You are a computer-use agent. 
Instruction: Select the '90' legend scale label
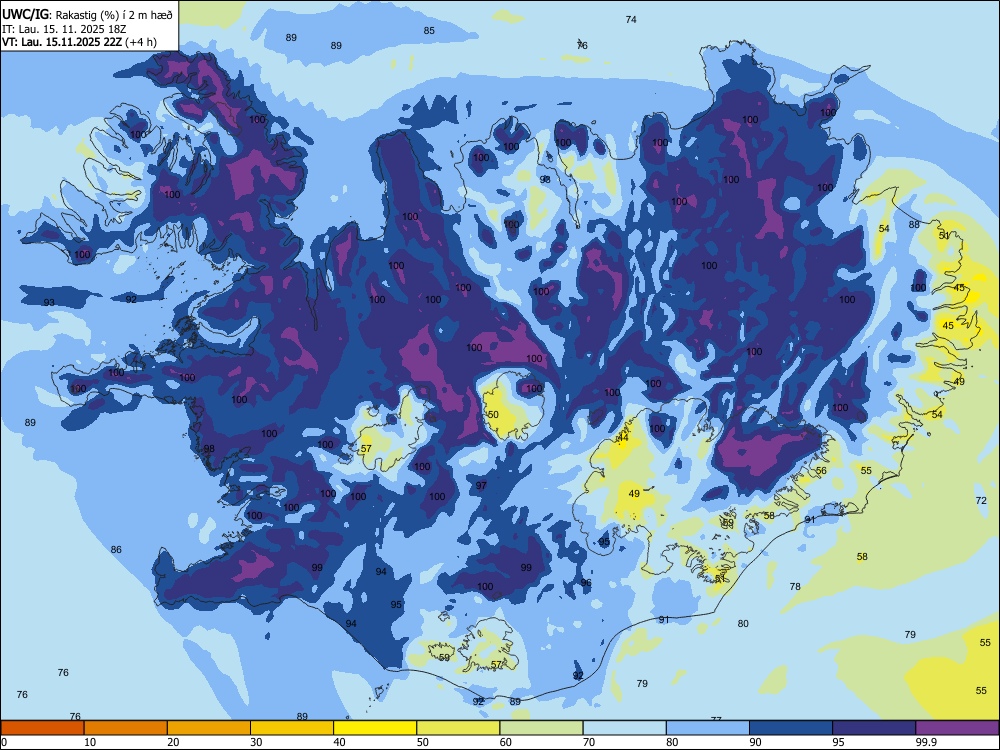pyautogui.click(x=755, y=742)
